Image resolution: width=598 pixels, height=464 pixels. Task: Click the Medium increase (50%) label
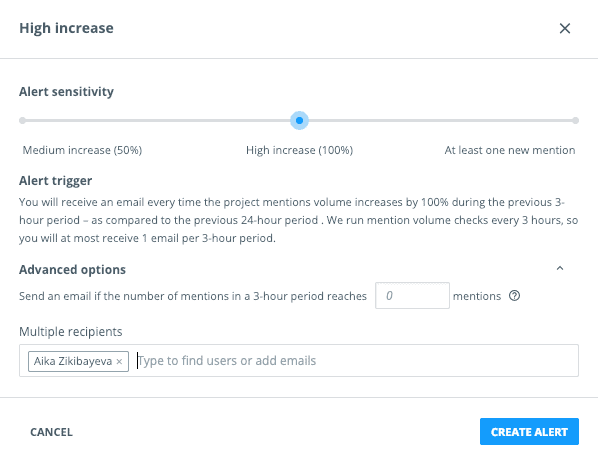click(82, 150)
